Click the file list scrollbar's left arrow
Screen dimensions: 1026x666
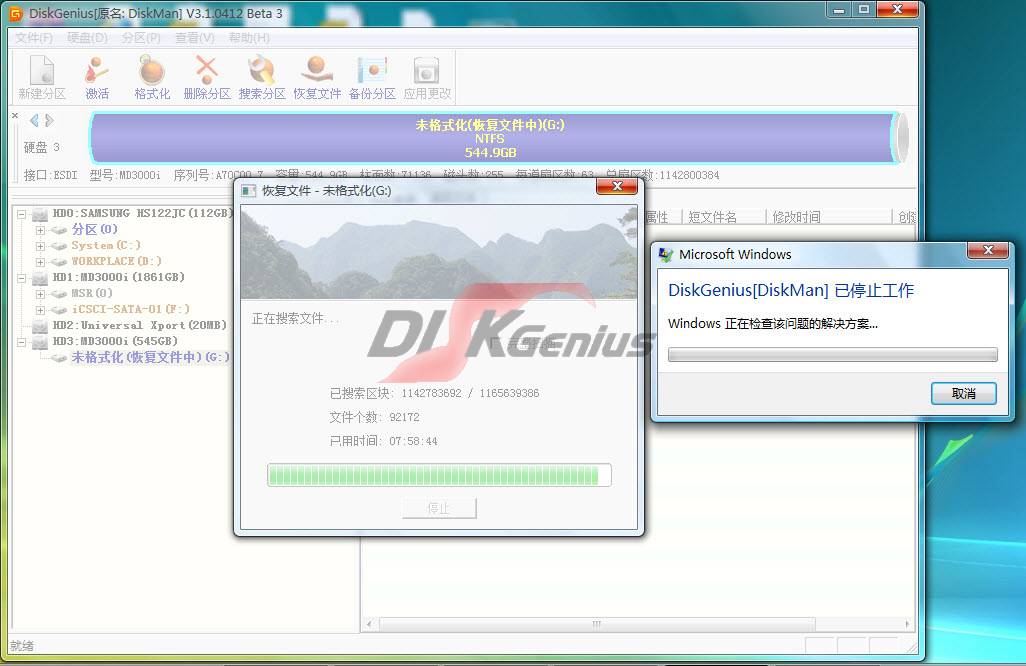point(369,624)
